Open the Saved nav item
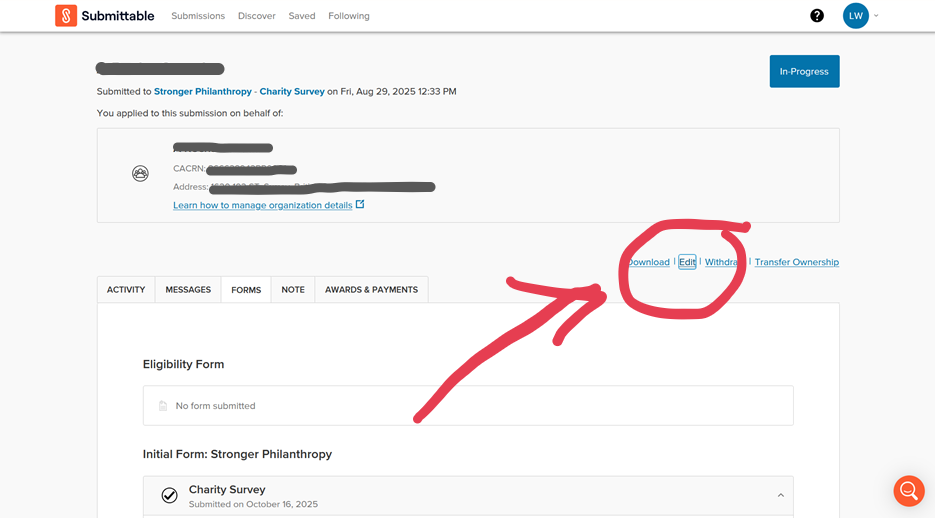This screenshot has width=935, height=518. [301, 16]
